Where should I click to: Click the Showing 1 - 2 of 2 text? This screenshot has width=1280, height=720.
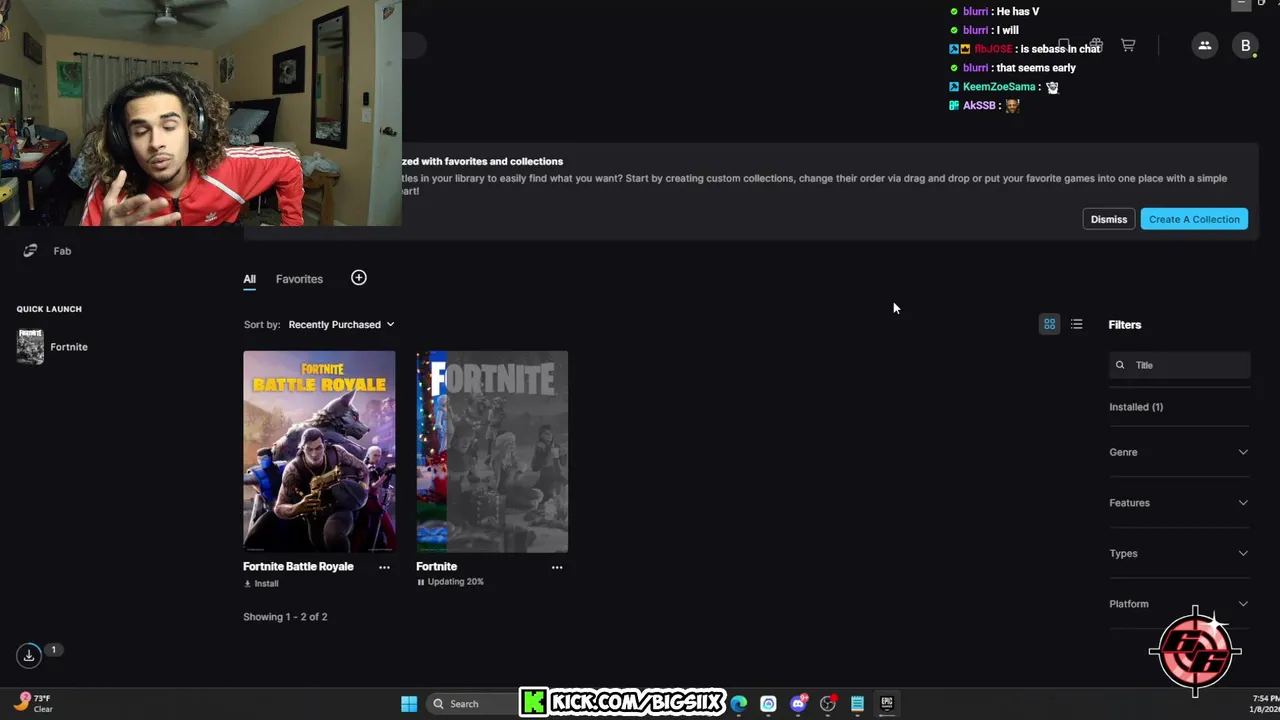(x=285, y=617)
